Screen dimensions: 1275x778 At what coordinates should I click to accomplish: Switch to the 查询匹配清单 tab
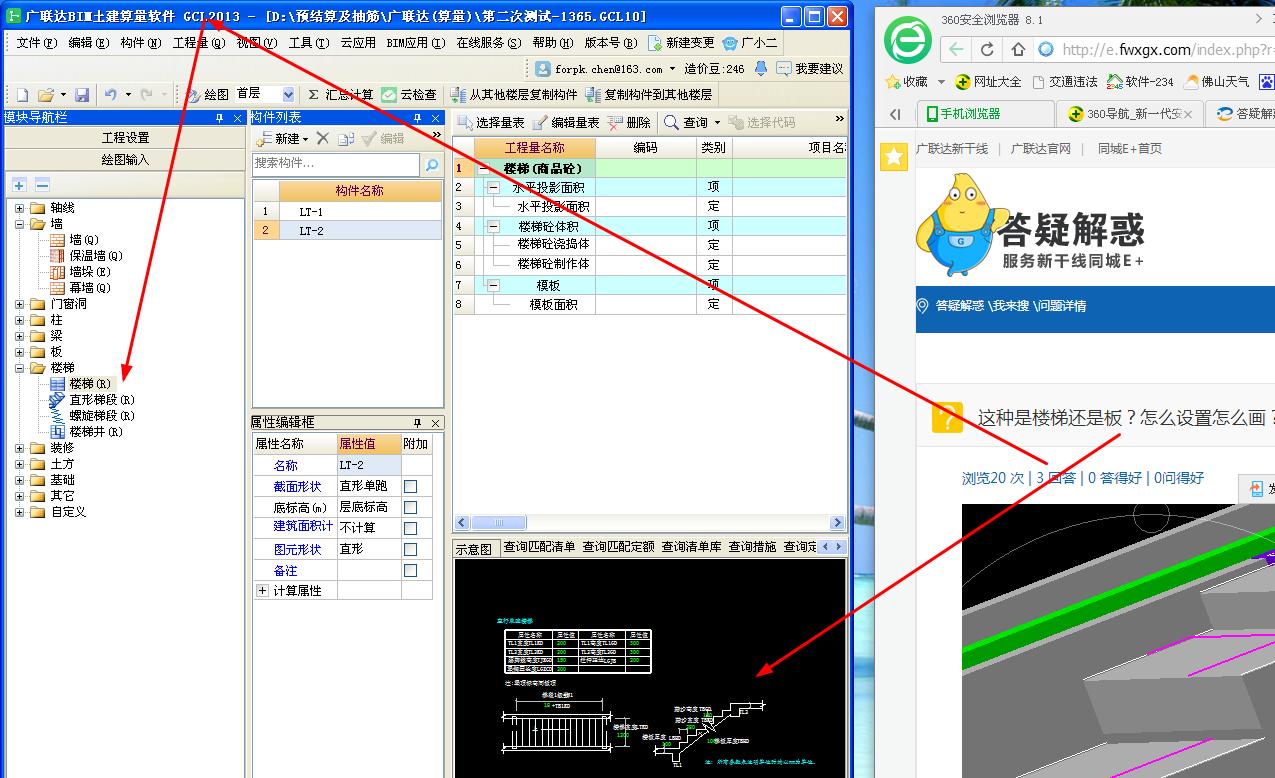540,547
